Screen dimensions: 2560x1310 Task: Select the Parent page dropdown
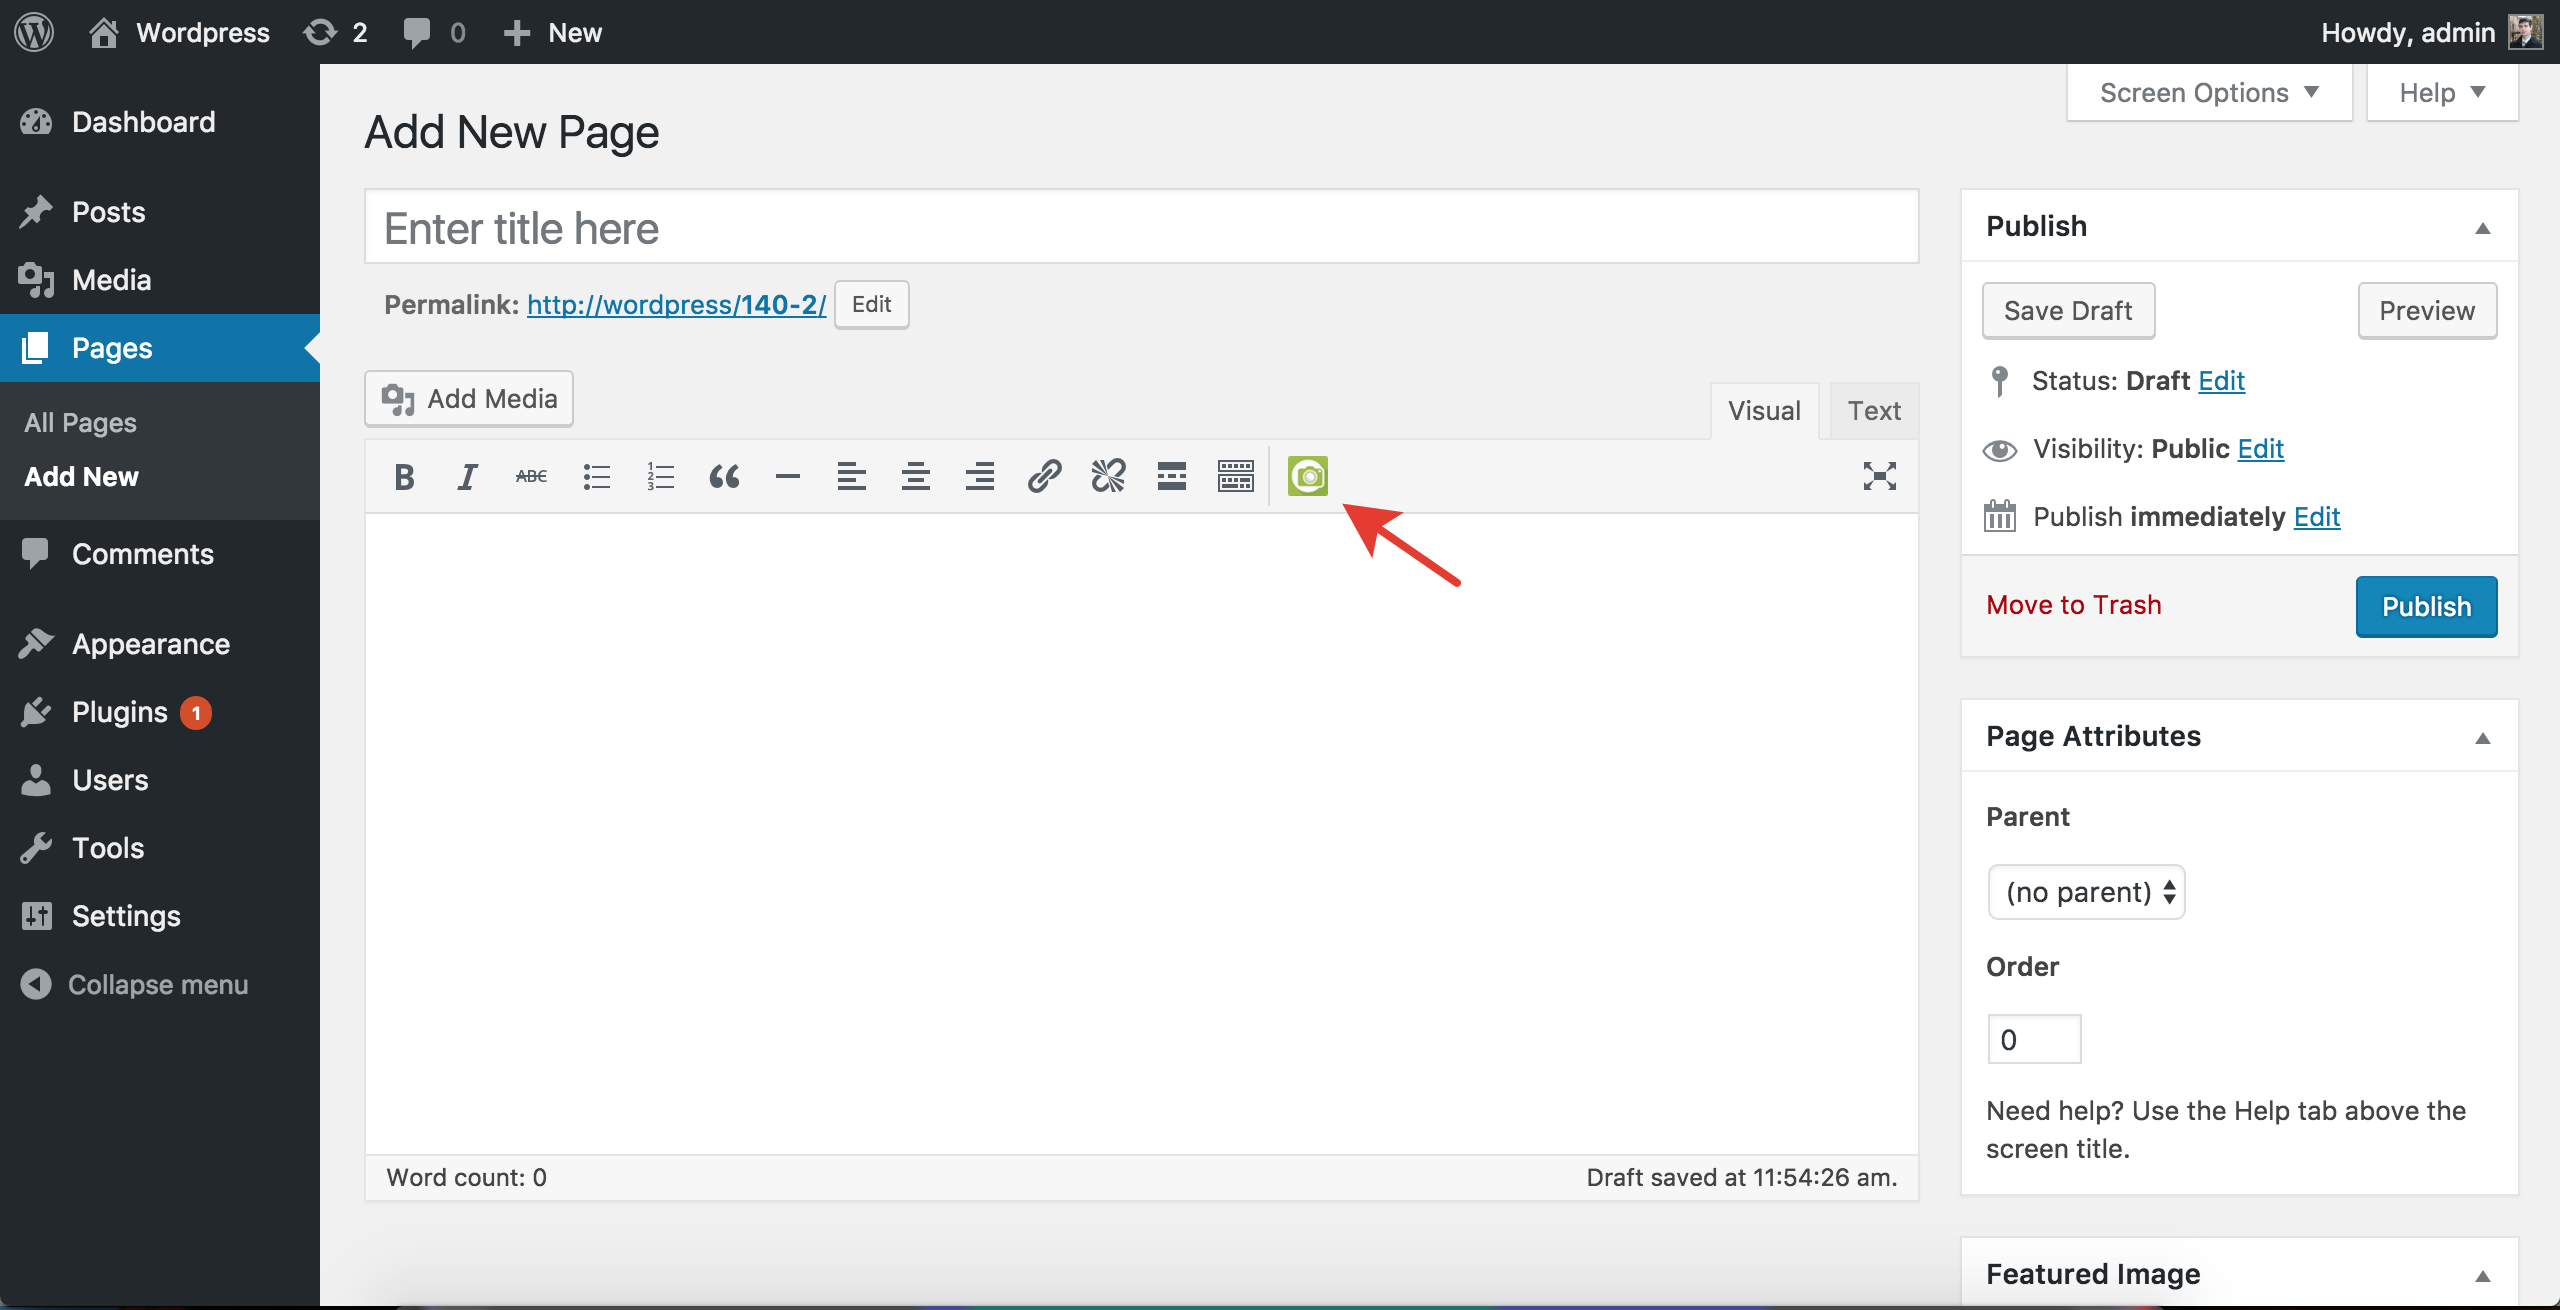pyautogui.click(x=2084, y=891)
